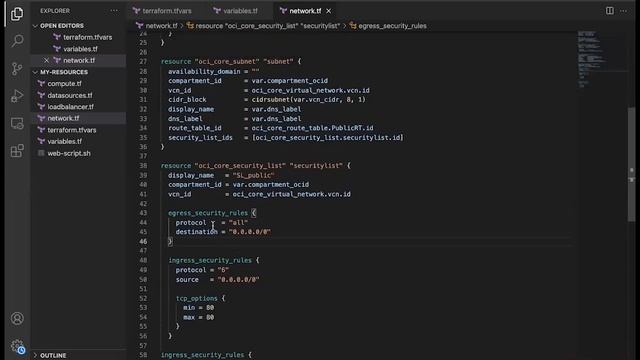Open terraform.tfvars in MY-RESOURCES tree
640x360 pixels.
coord(71,130)
